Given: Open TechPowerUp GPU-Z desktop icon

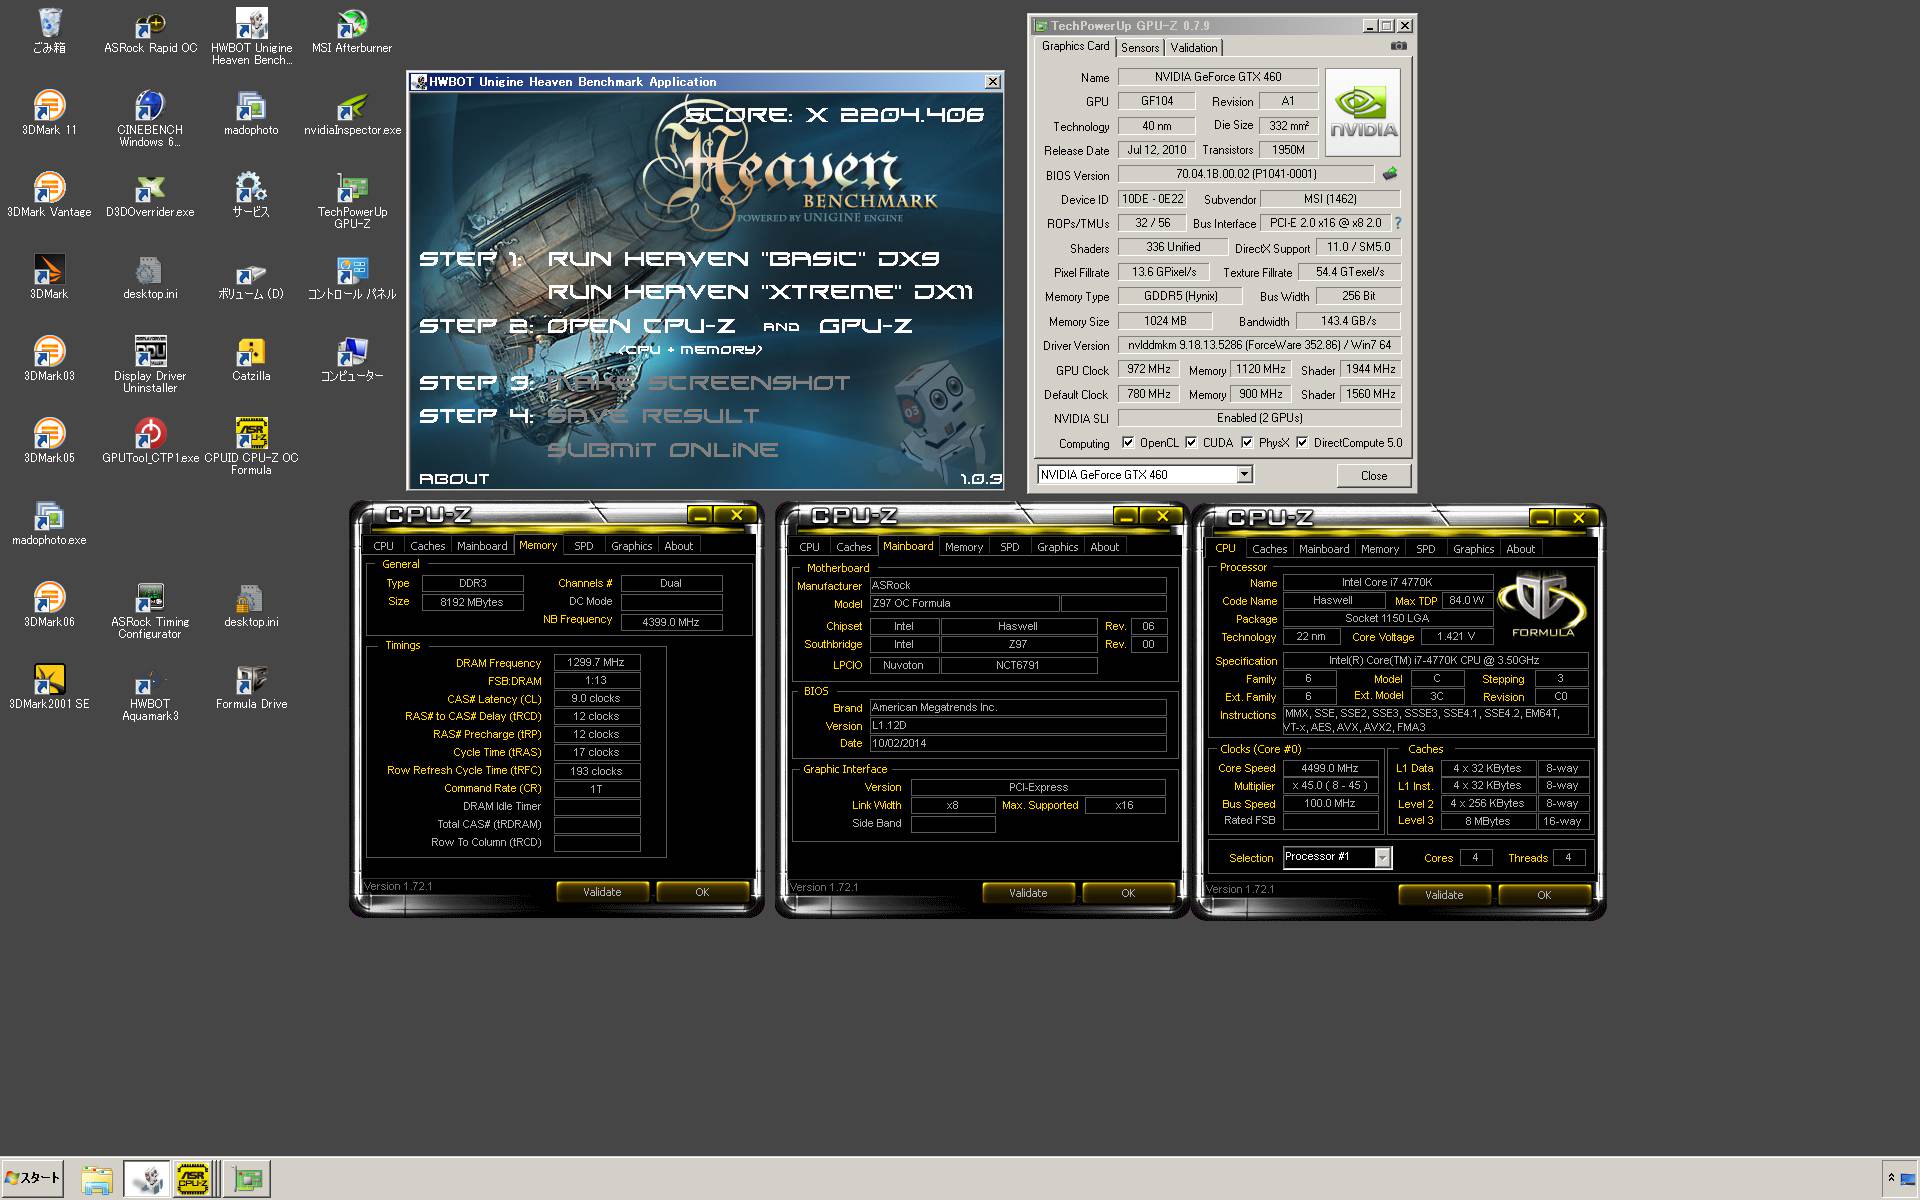Looking at the screenshot, I should (x=352, y=201).
